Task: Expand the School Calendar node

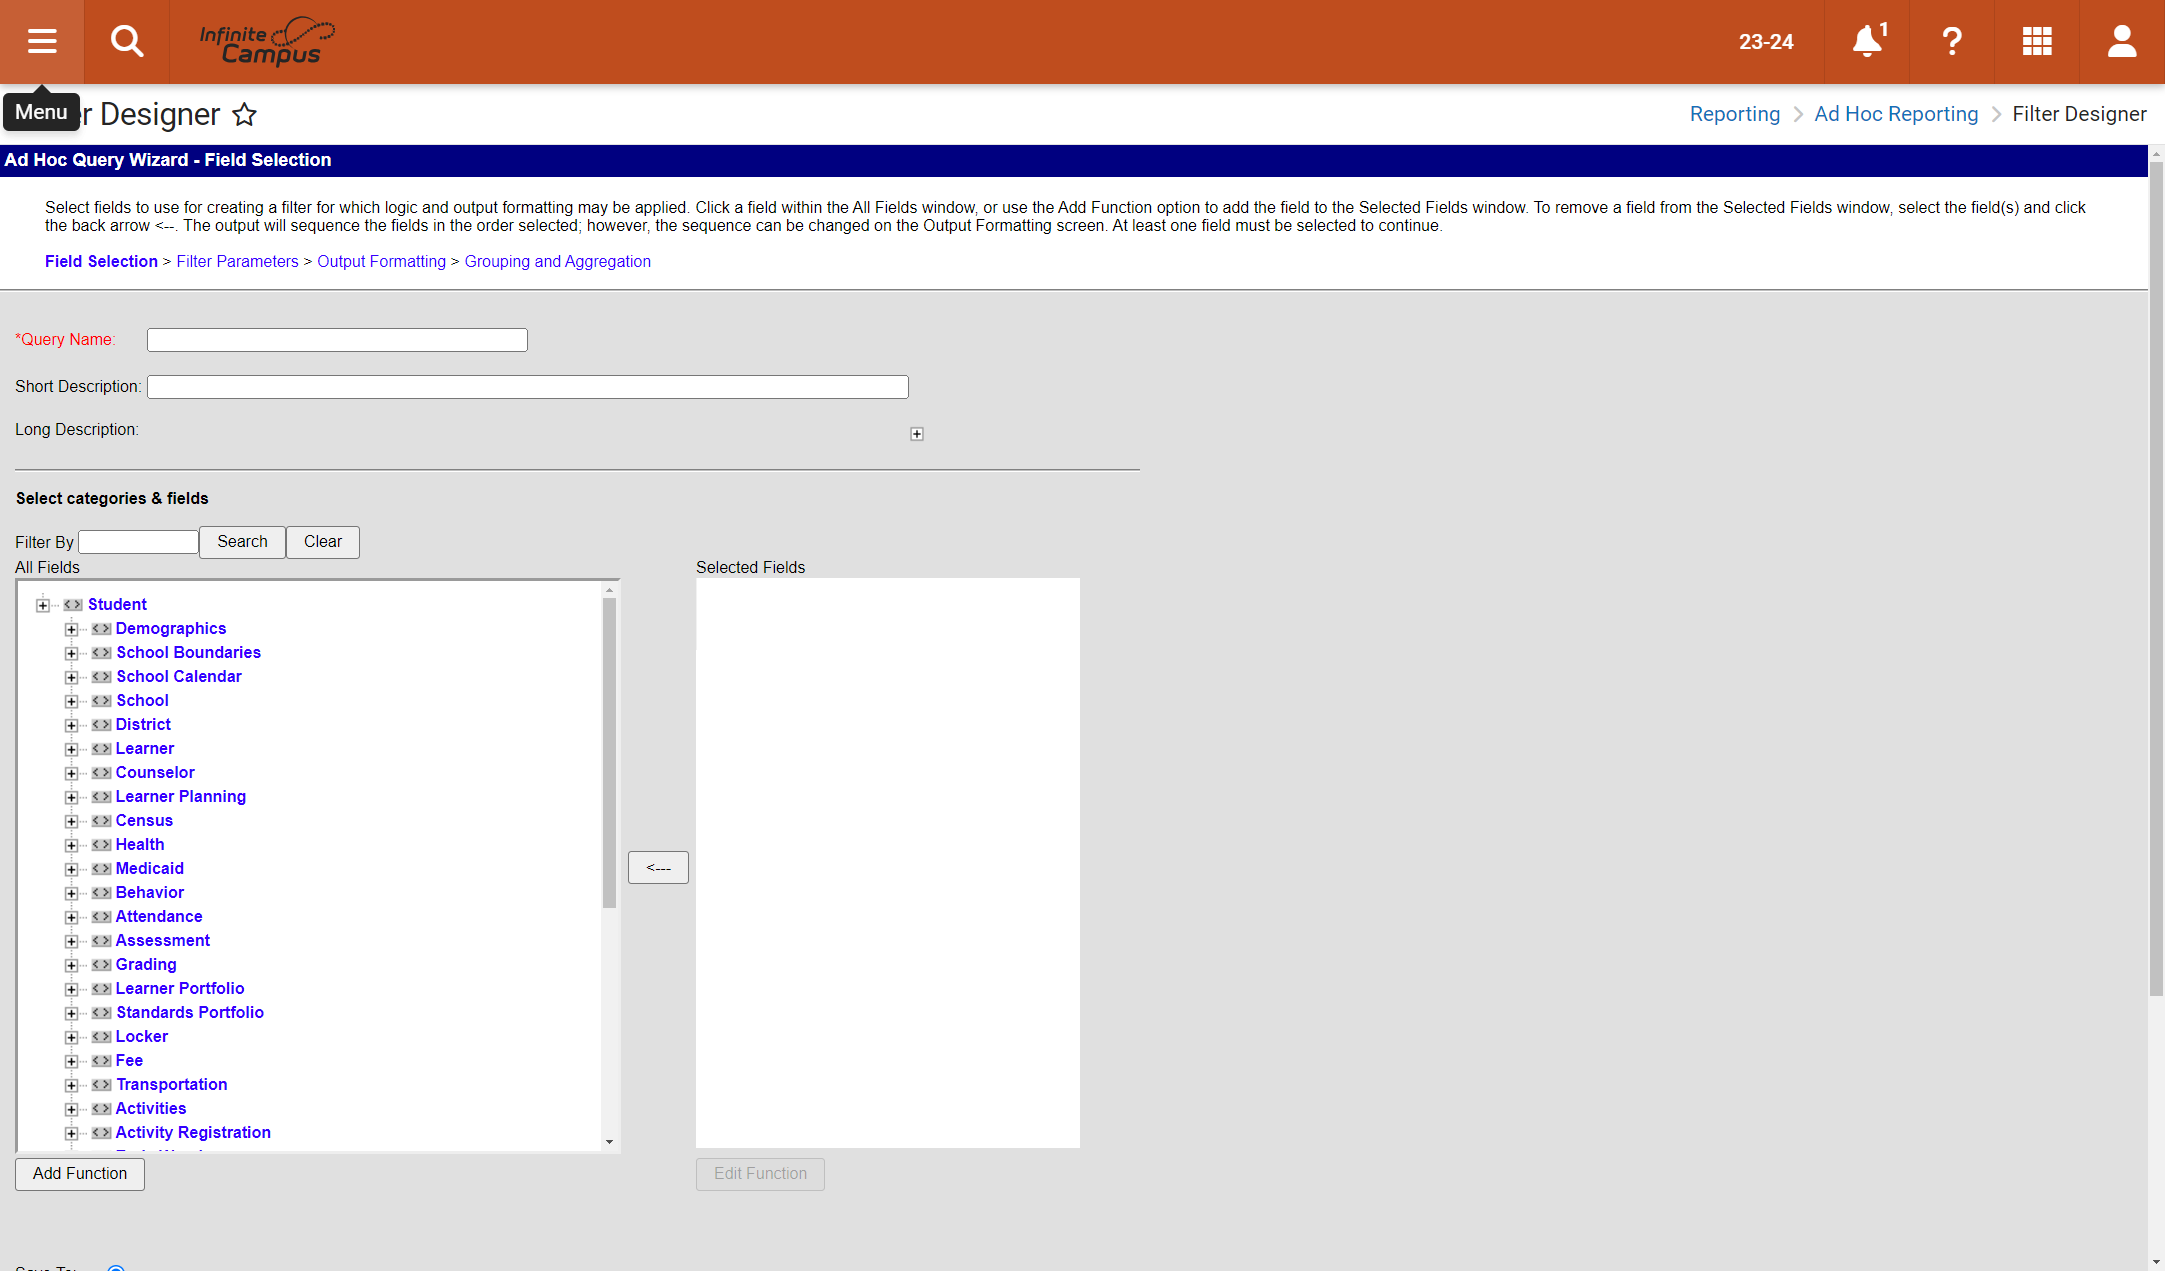Action: [x=71, y=677]
